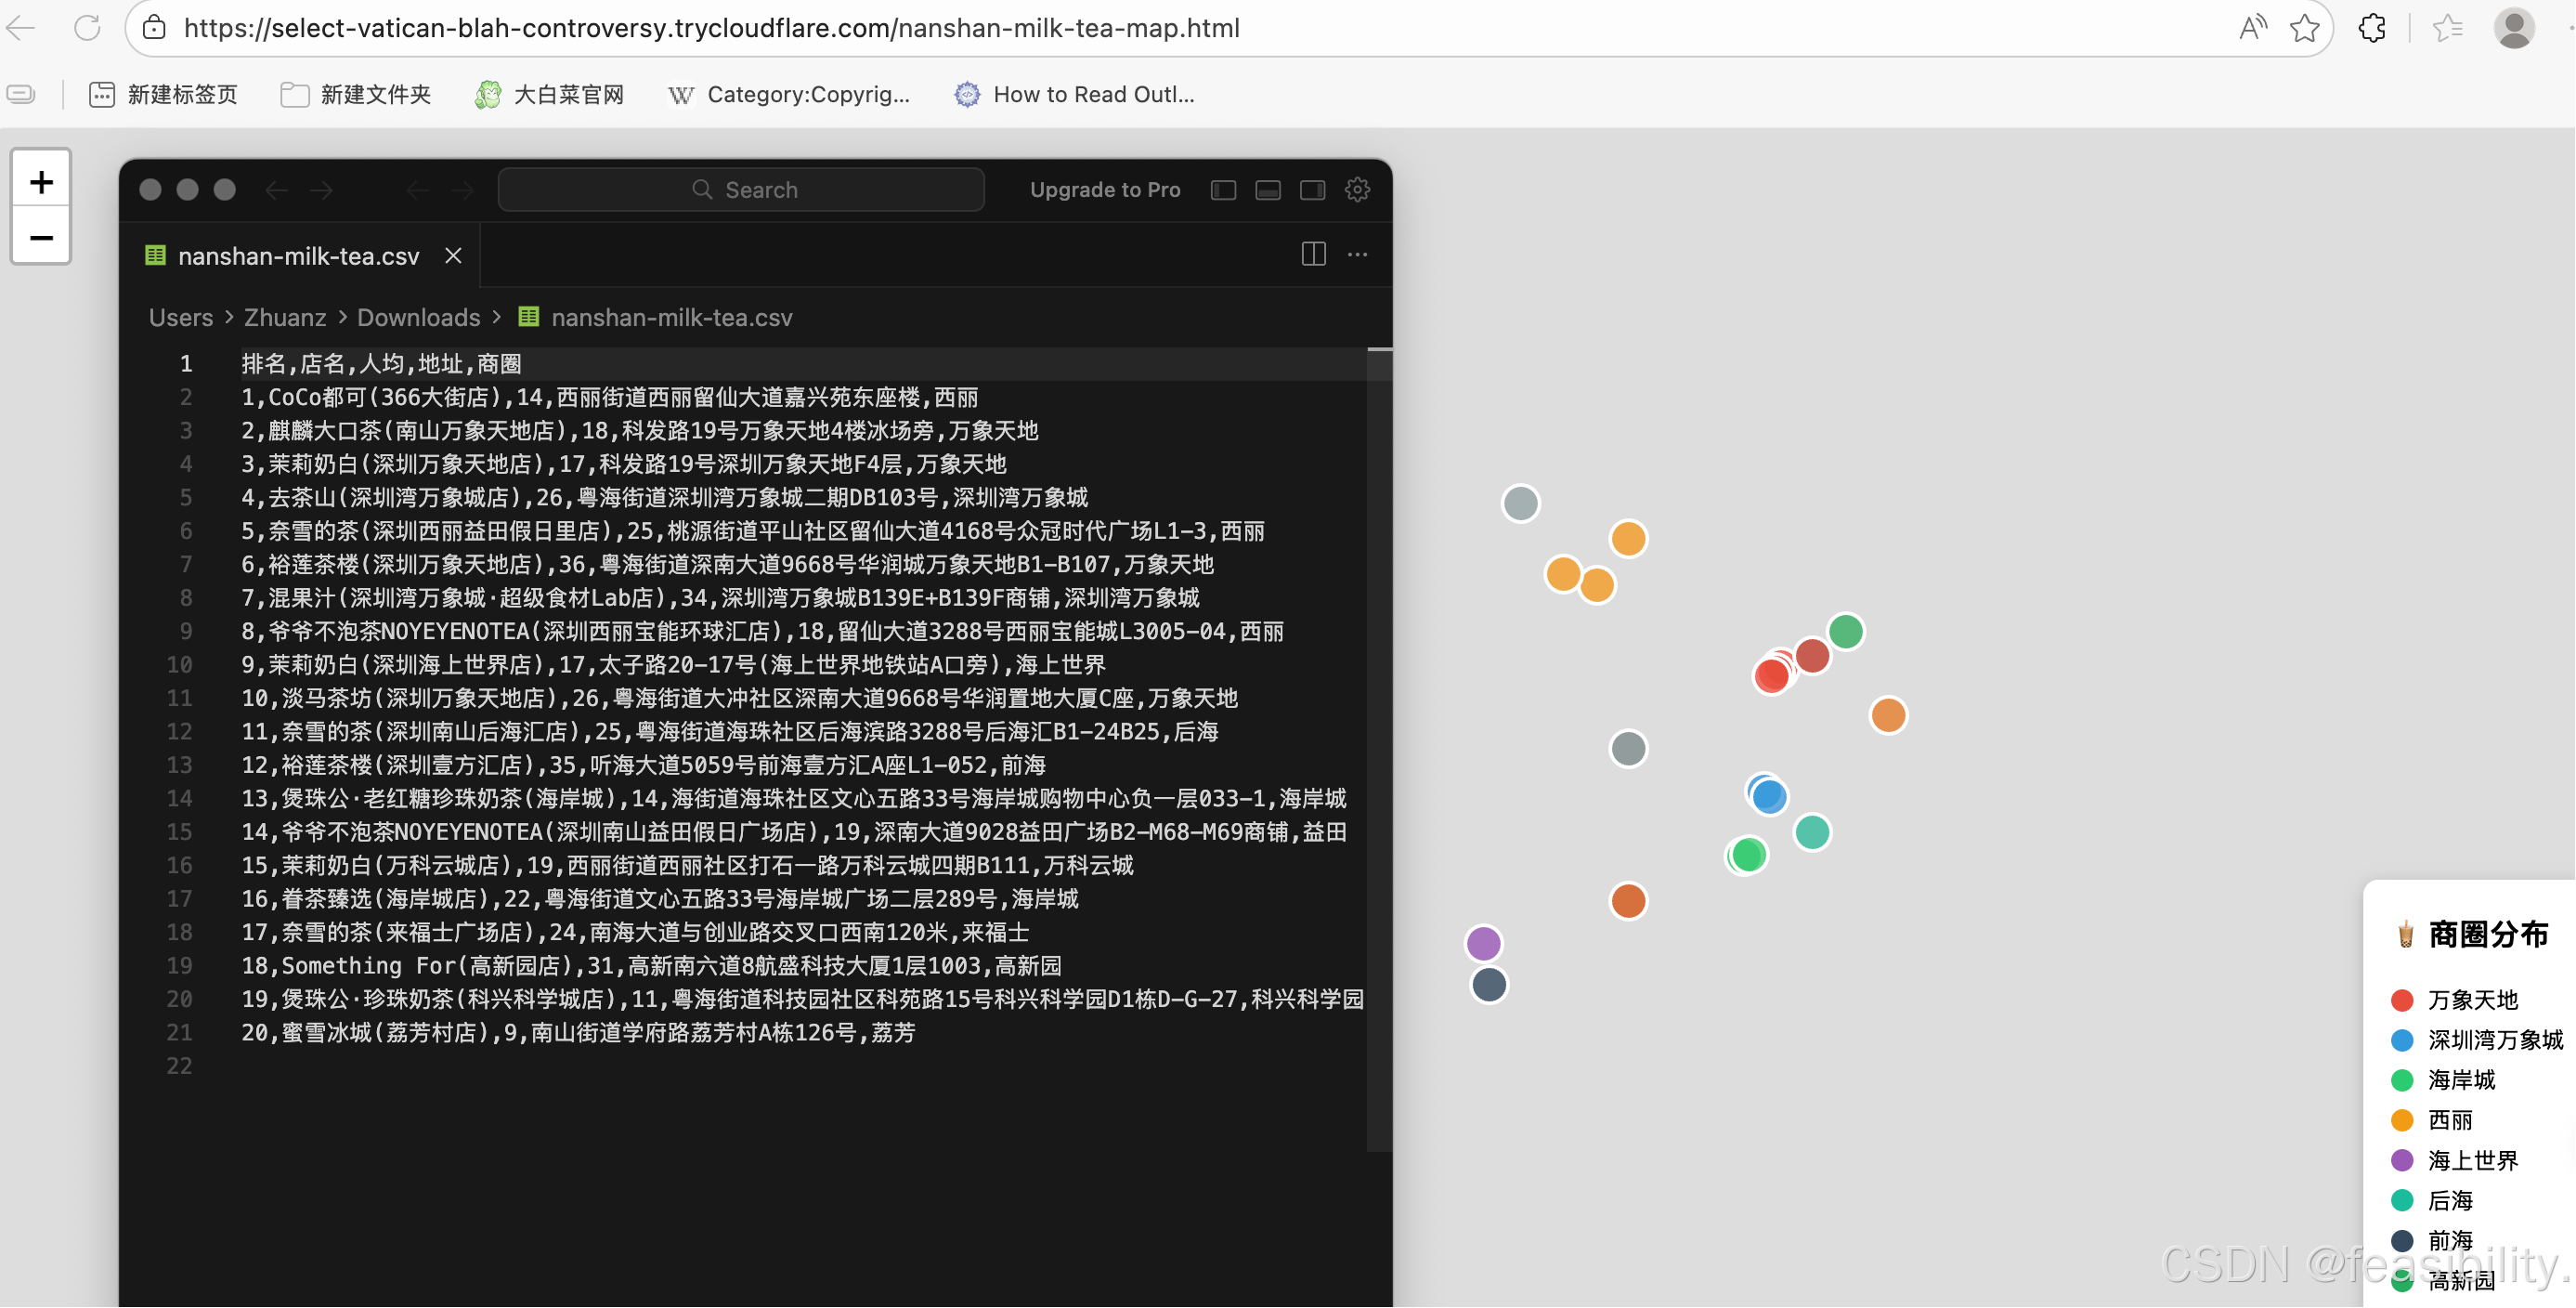Open the editor settings gear icon
Image resolution: width=2576 pixels, height=1308 pixels.
1357,189
